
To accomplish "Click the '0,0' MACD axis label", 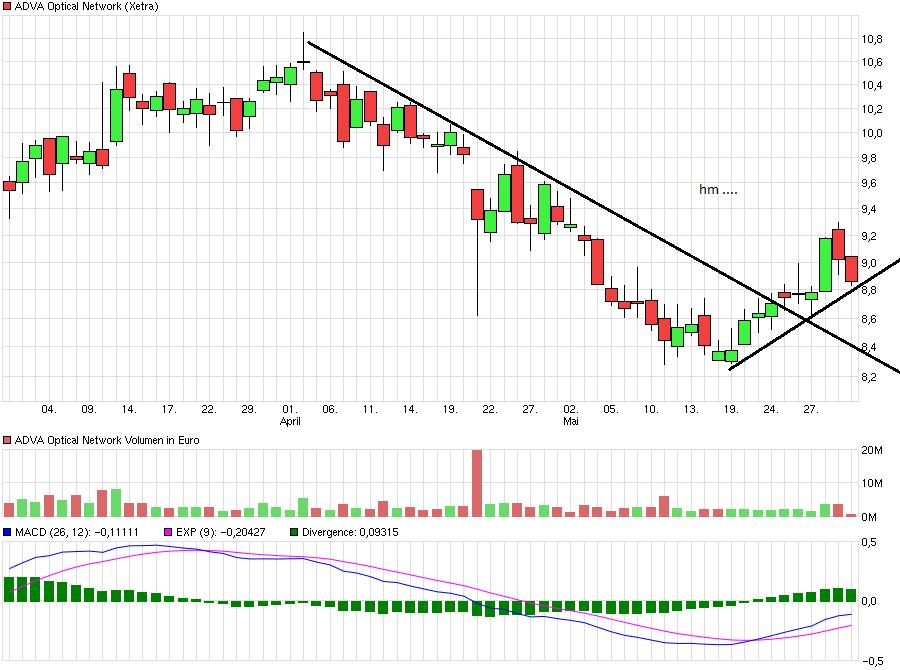I will coord(869,601).
